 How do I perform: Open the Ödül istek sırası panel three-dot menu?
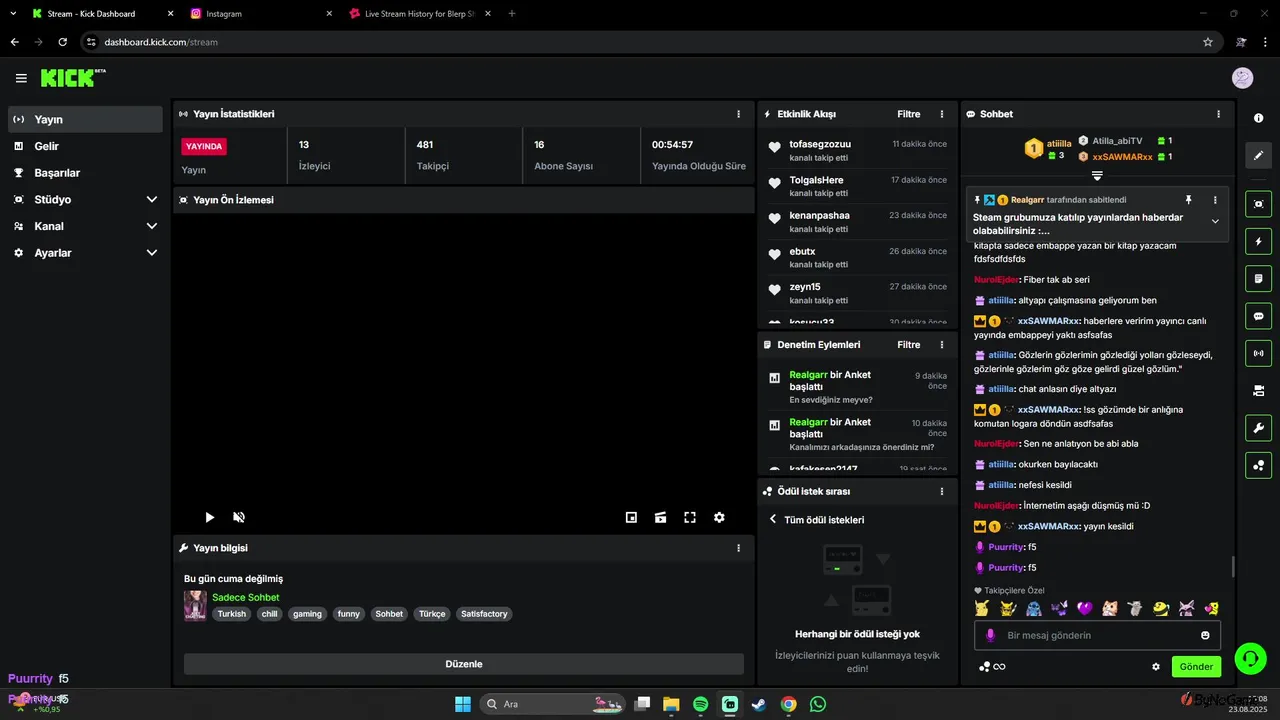pyautogui.click(x=942, y=492)
